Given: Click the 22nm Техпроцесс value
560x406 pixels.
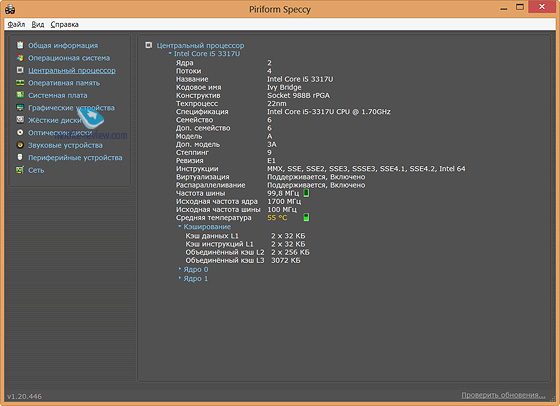Looking at the screenshot, I should point(277,104).
